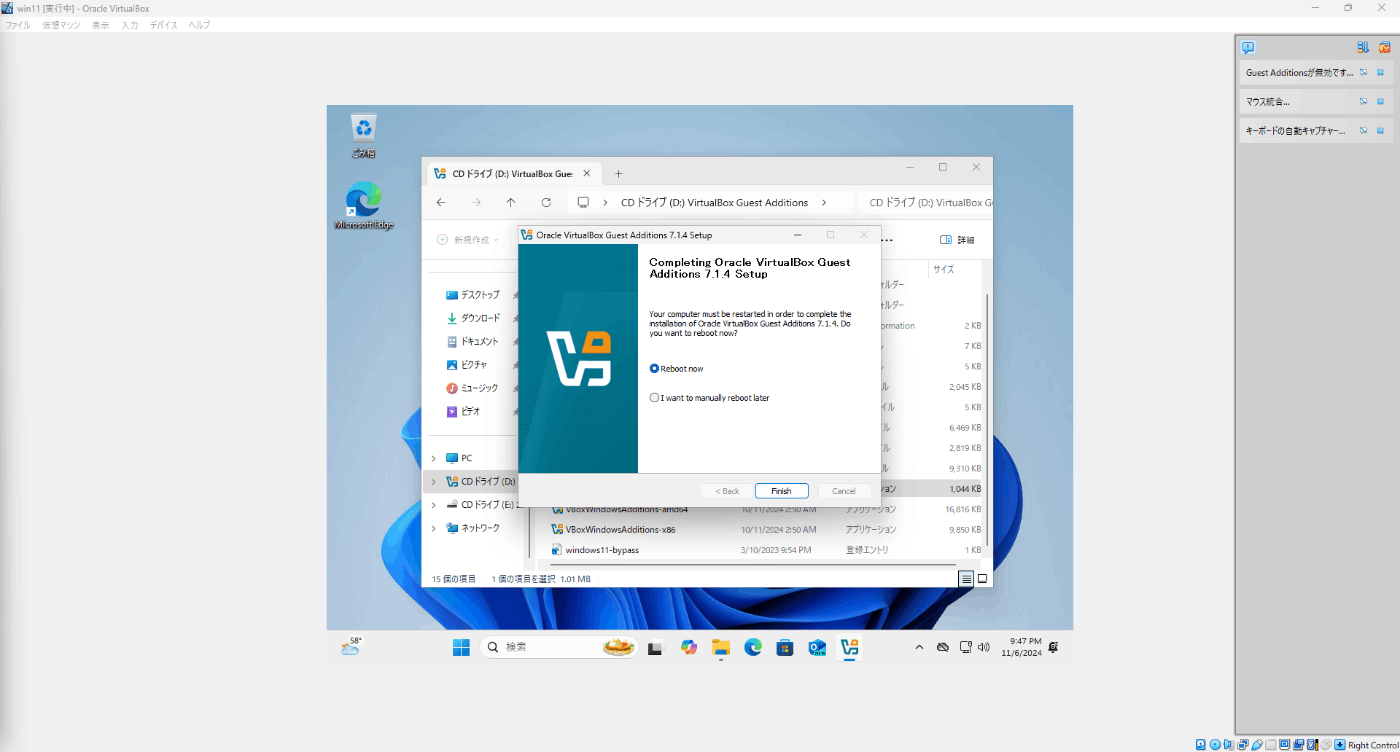
Task: Click the USB status bar icon
Action: (1257, 745)
